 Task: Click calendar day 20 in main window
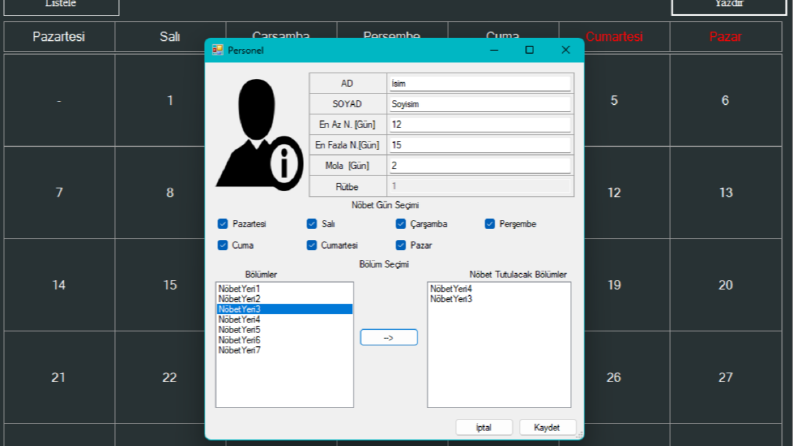click(725, 285)
